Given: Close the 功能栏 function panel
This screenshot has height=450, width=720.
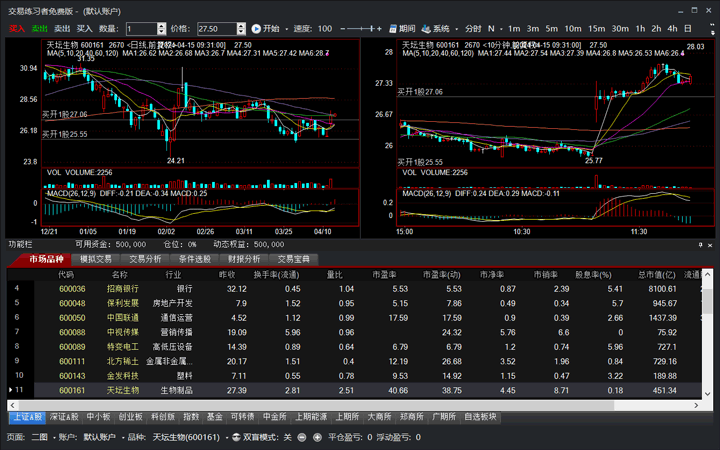Looking at the screenshot, I should coord(710,245).
